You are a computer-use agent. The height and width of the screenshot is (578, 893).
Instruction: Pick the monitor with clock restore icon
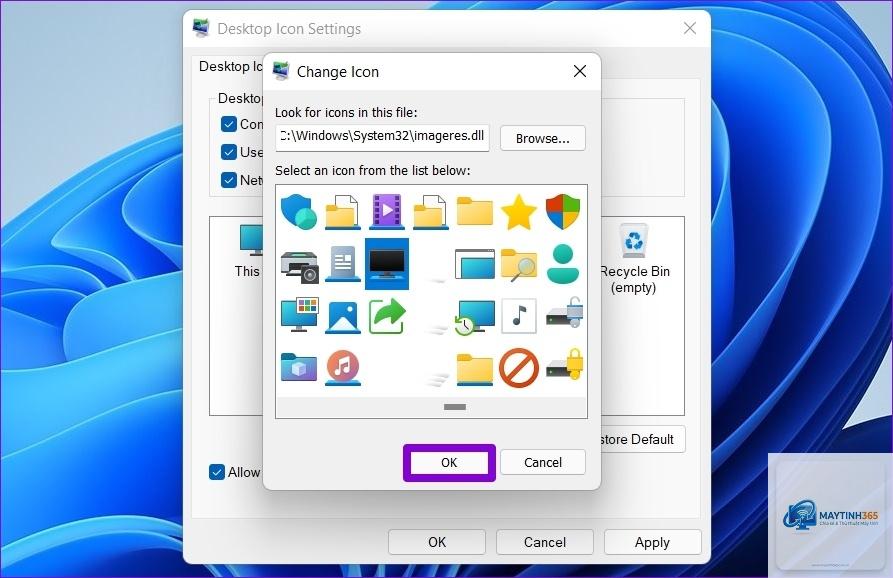coord(474,317)
